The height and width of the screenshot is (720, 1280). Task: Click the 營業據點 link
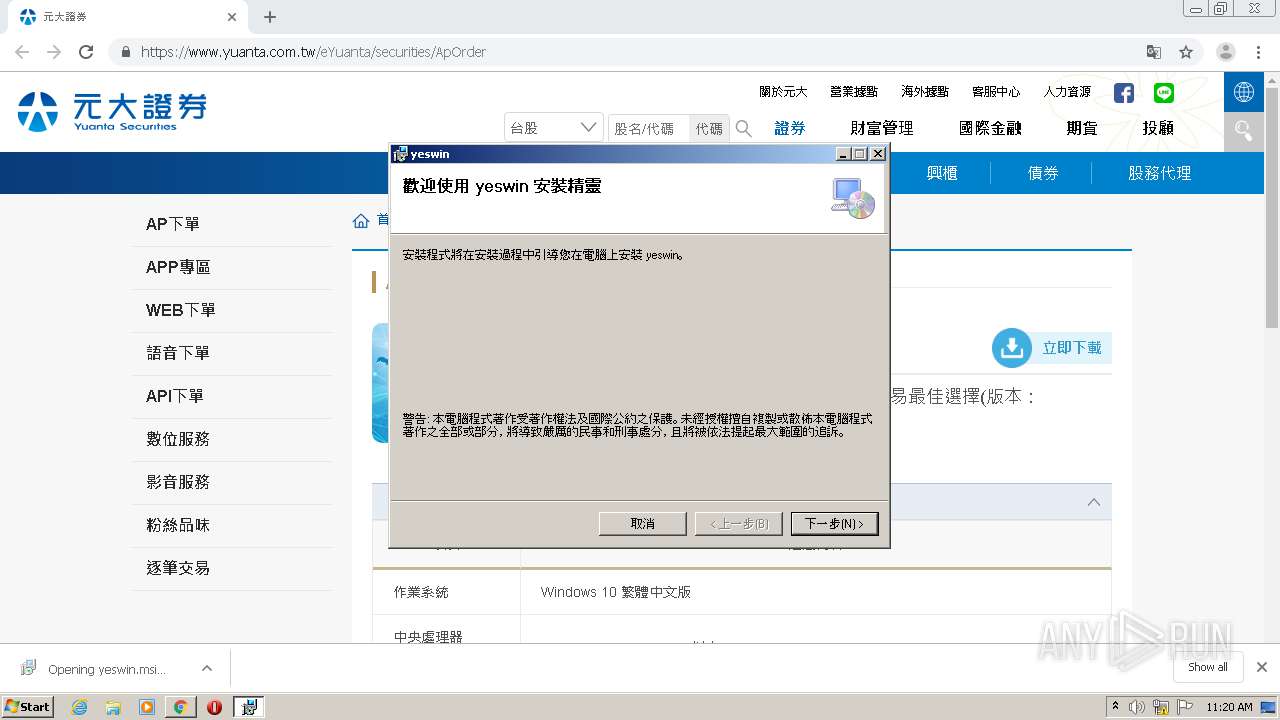point(854,92)
